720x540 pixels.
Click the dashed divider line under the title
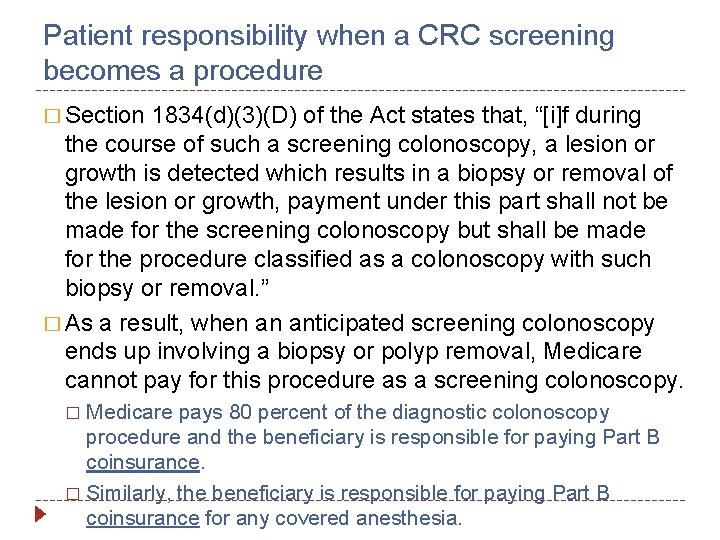tap(360, 90)
